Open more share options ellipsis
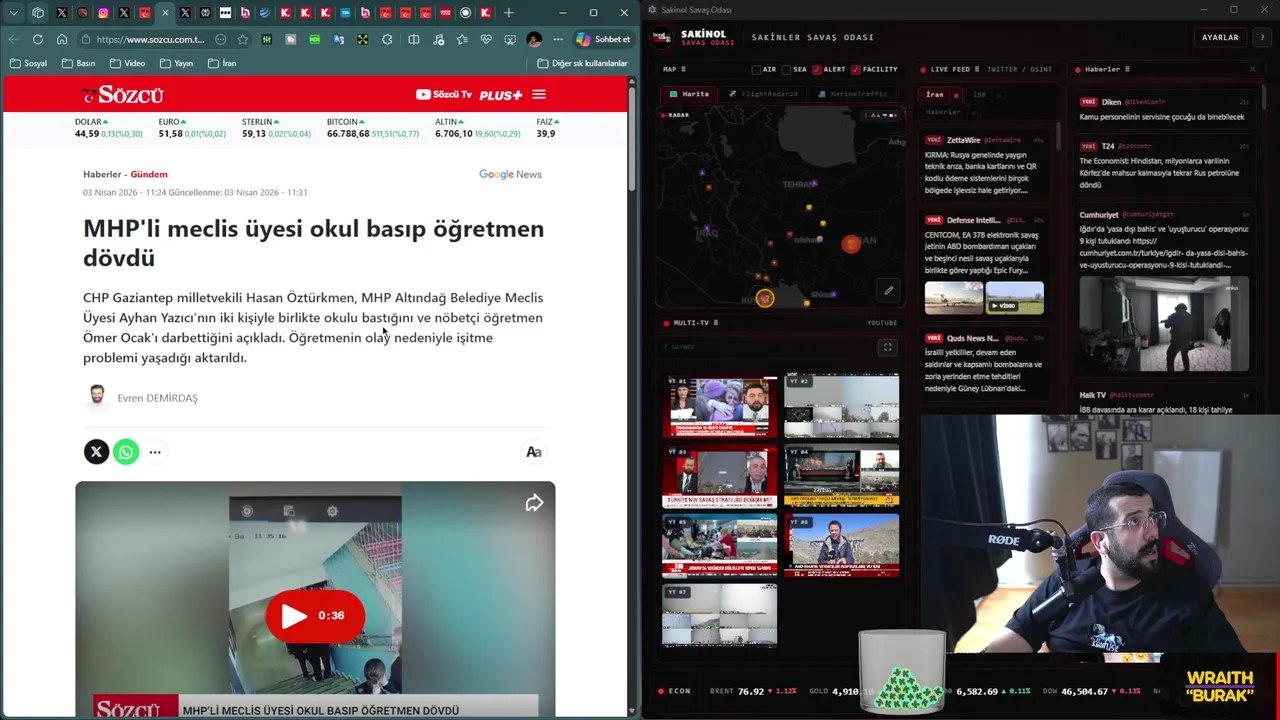Screen dimensions: 1280x720 point(155,452)
